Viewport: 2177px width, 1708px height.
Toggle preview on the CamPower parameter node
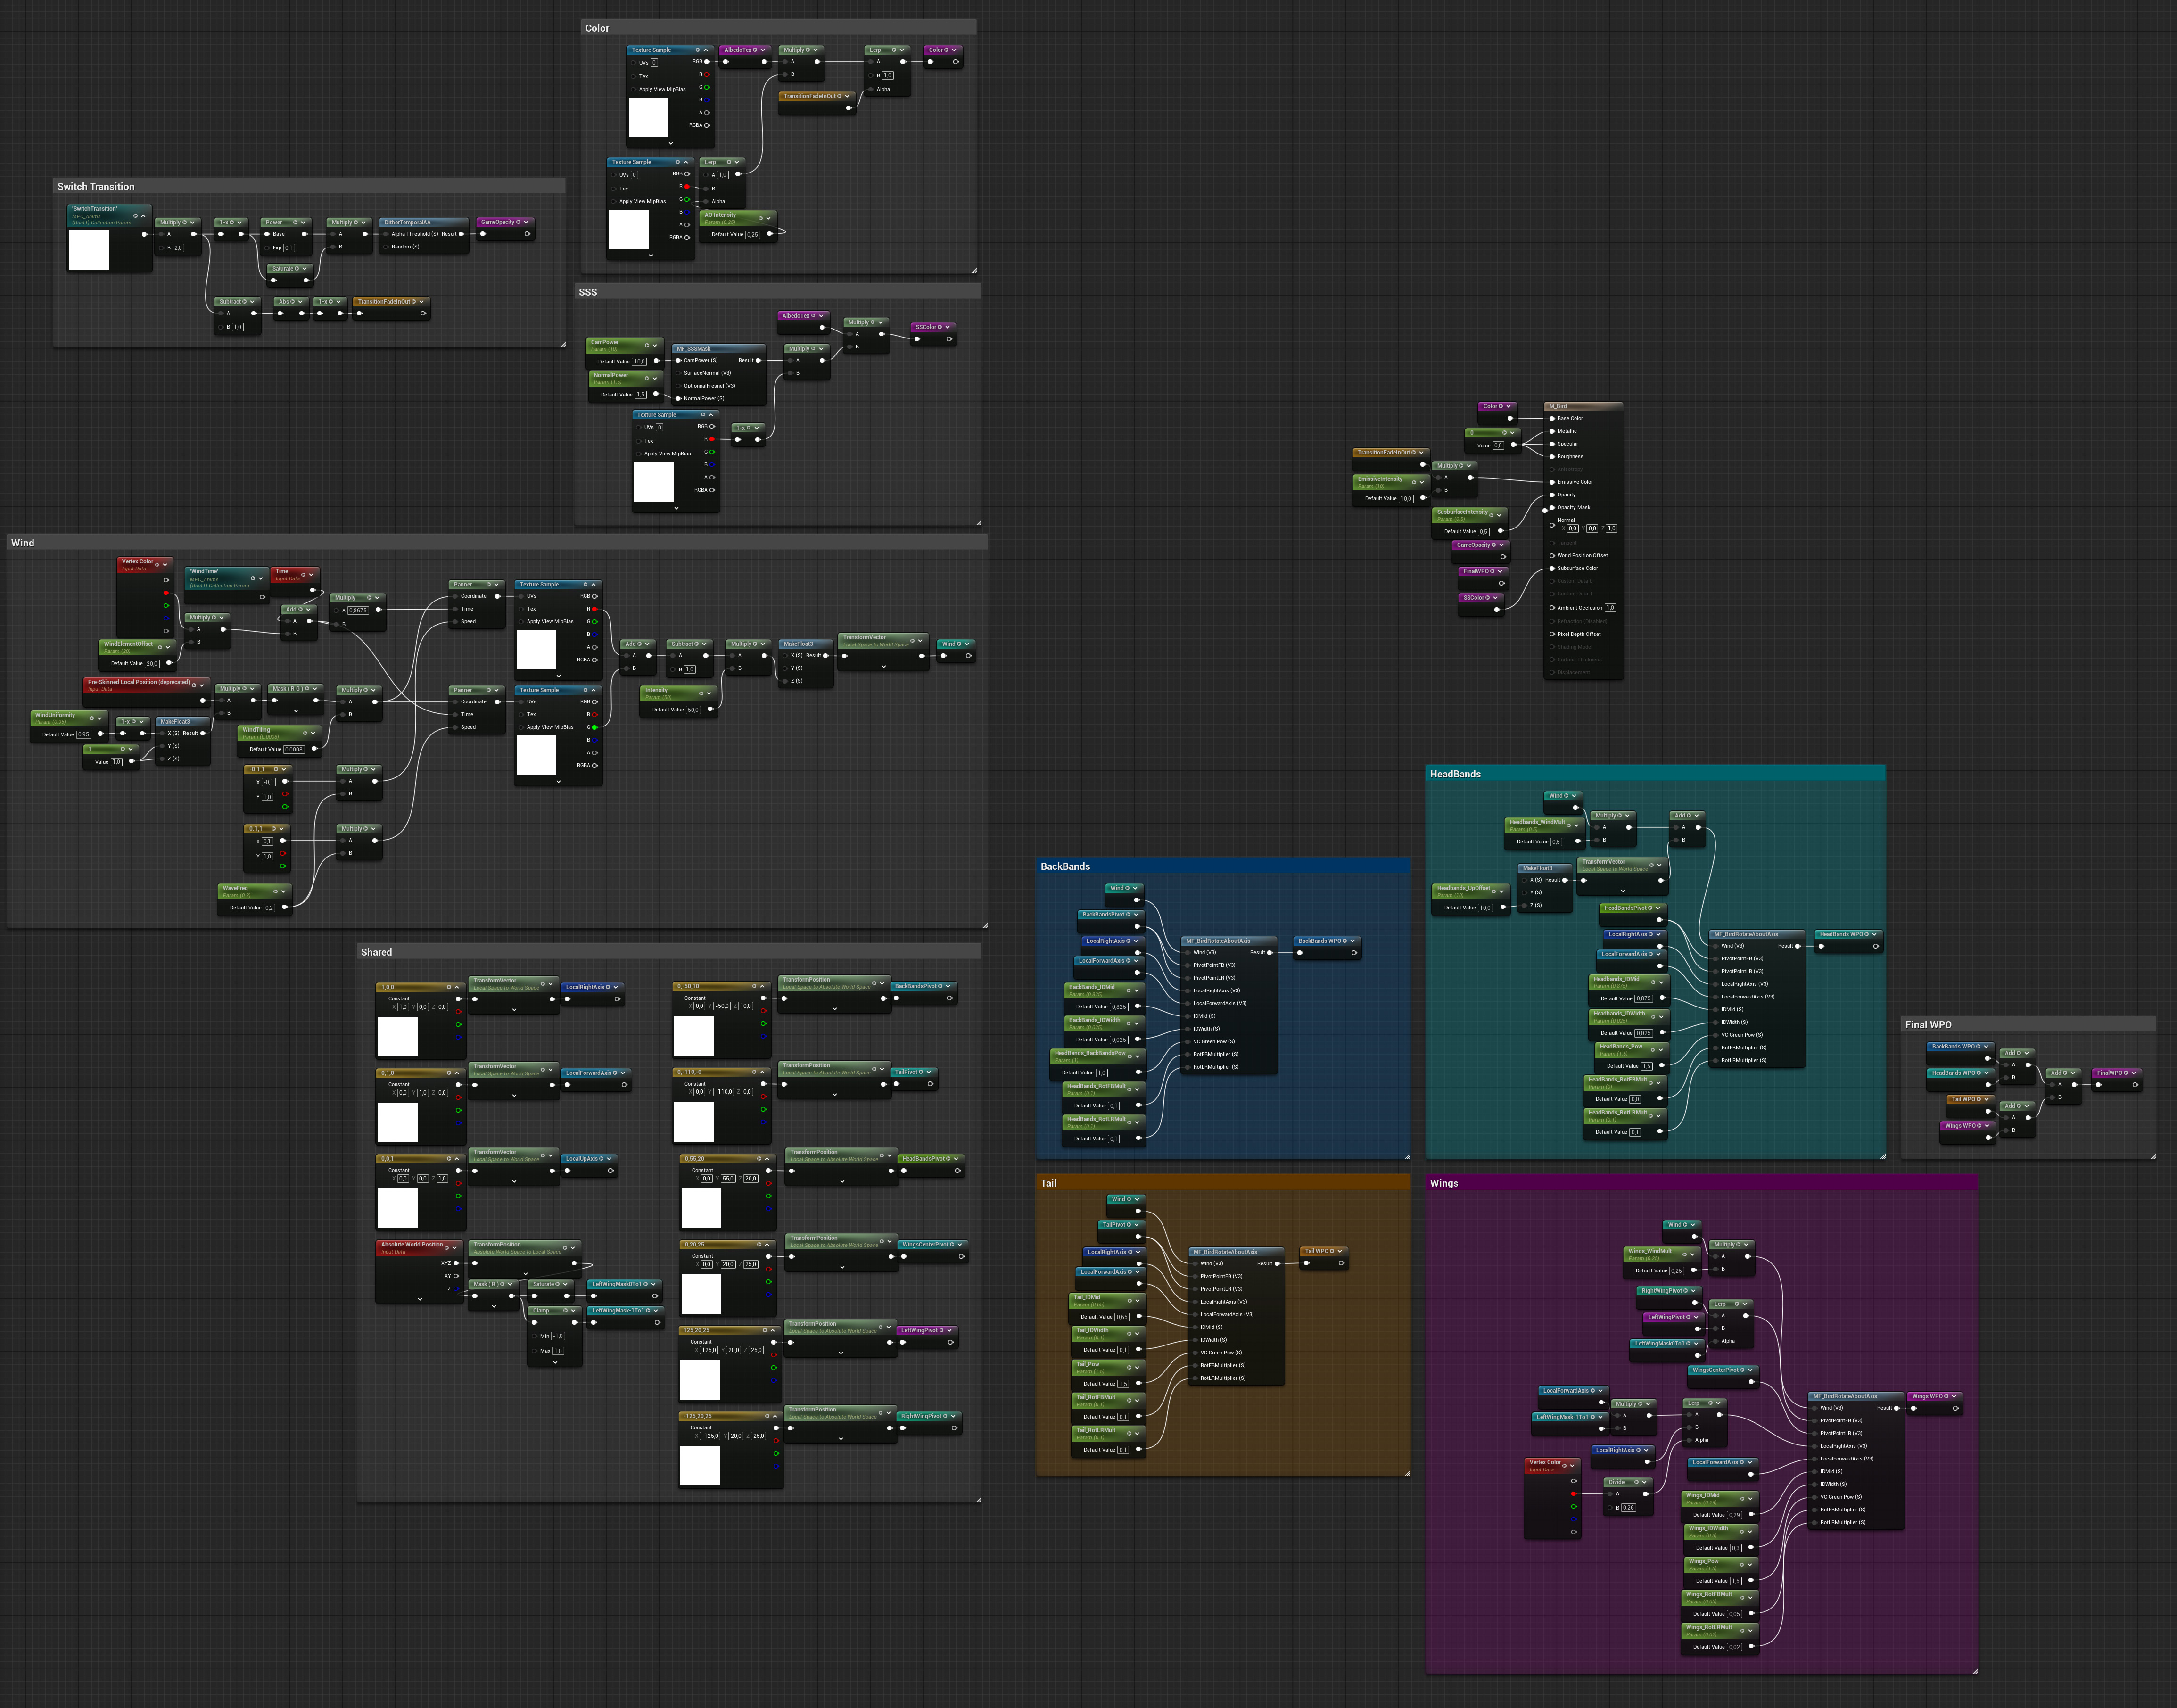click(x=647, y=345)
